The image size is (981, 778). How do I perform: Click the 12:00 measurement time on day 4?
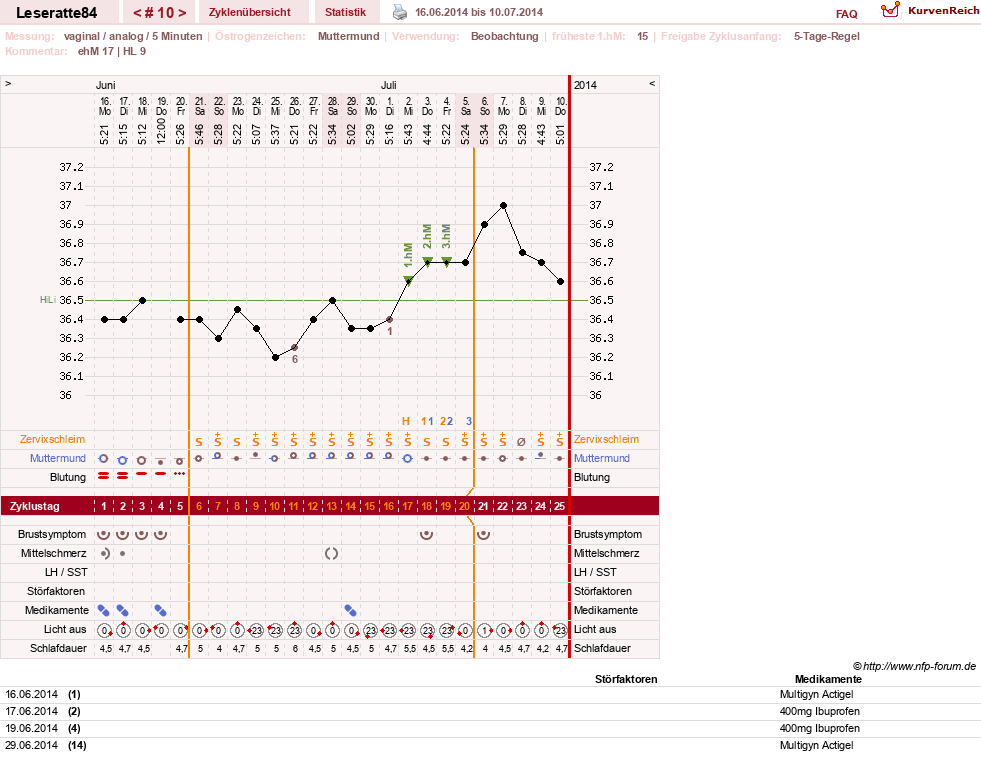tap(161, 131)
